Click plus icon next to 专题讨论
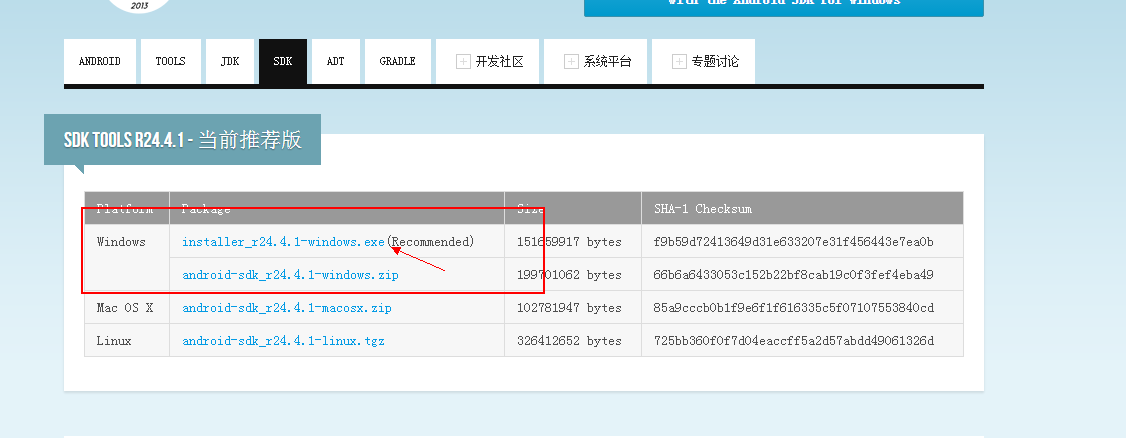This screenshot has width=1126, height=438. [x=679, y=62]
